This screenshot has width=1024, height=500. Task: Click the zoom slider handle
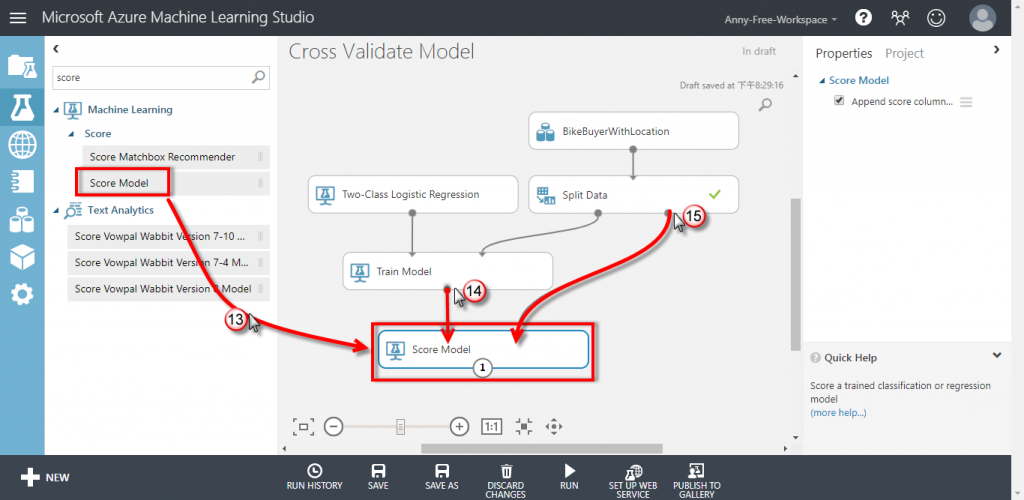[x=401, y=427]
